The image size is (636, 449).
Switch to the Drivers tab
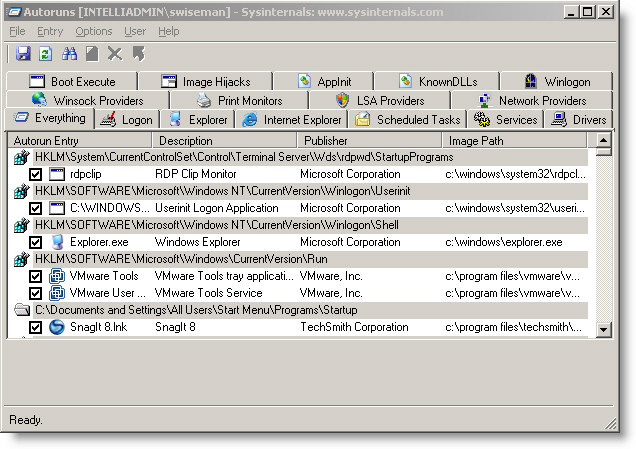[578, 120]
